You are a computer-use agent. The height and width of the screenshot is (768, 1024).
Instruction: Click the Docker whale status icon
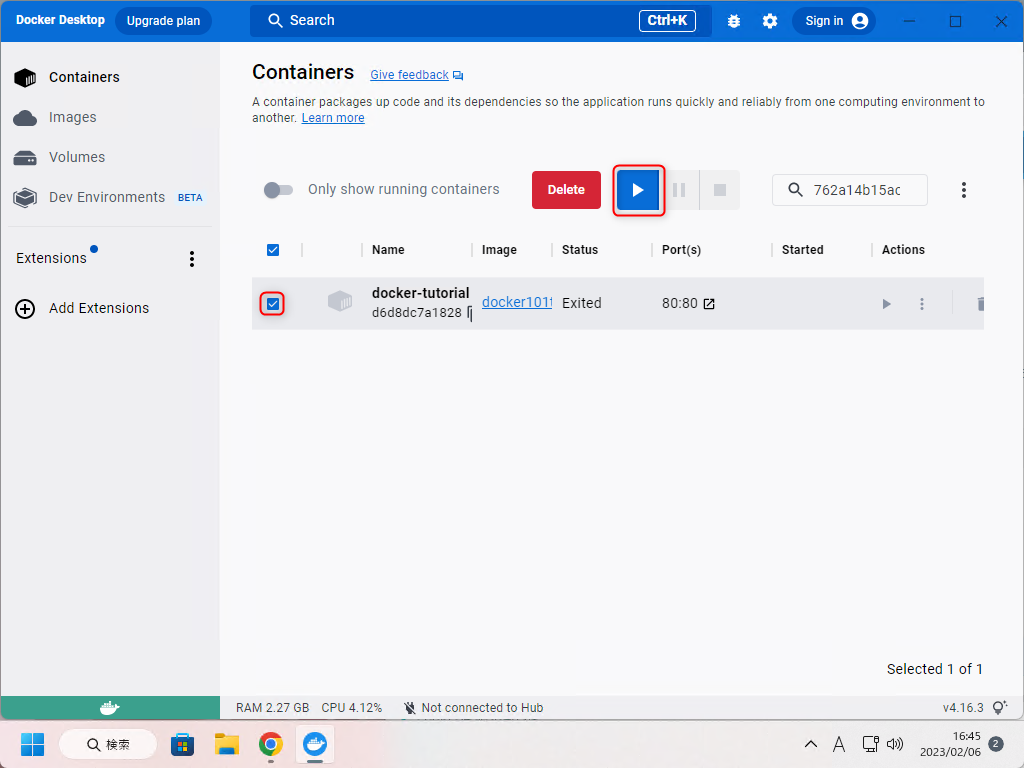pos(110,708)
